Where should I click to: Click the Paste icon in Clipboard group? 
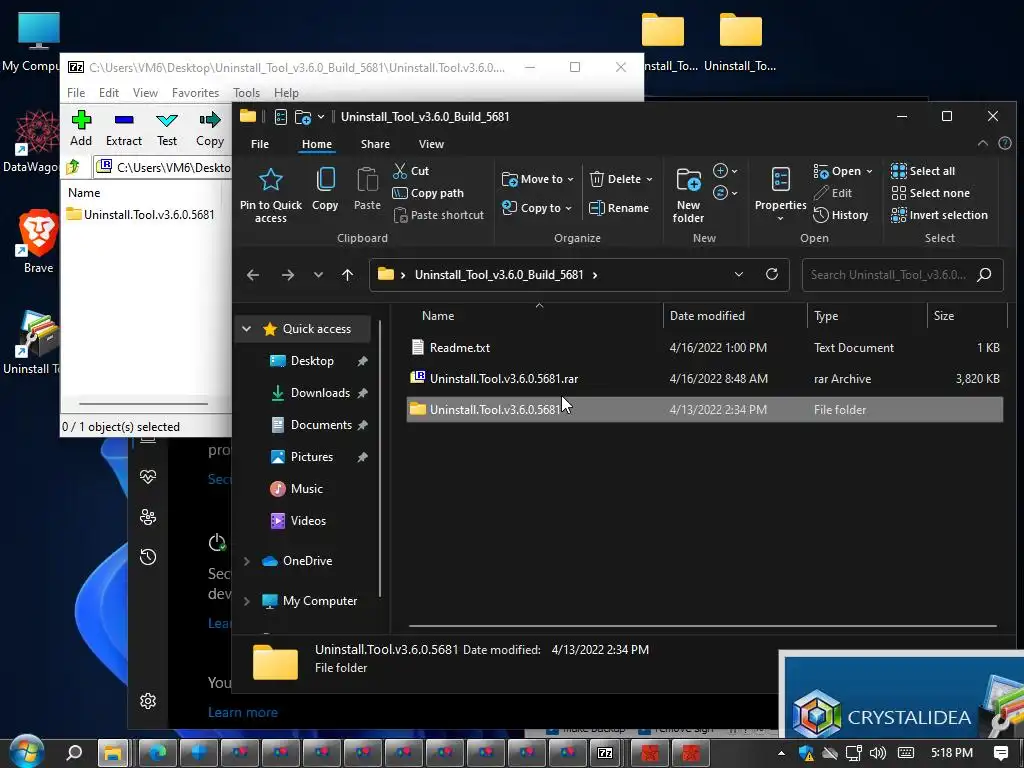click(367, 189)
